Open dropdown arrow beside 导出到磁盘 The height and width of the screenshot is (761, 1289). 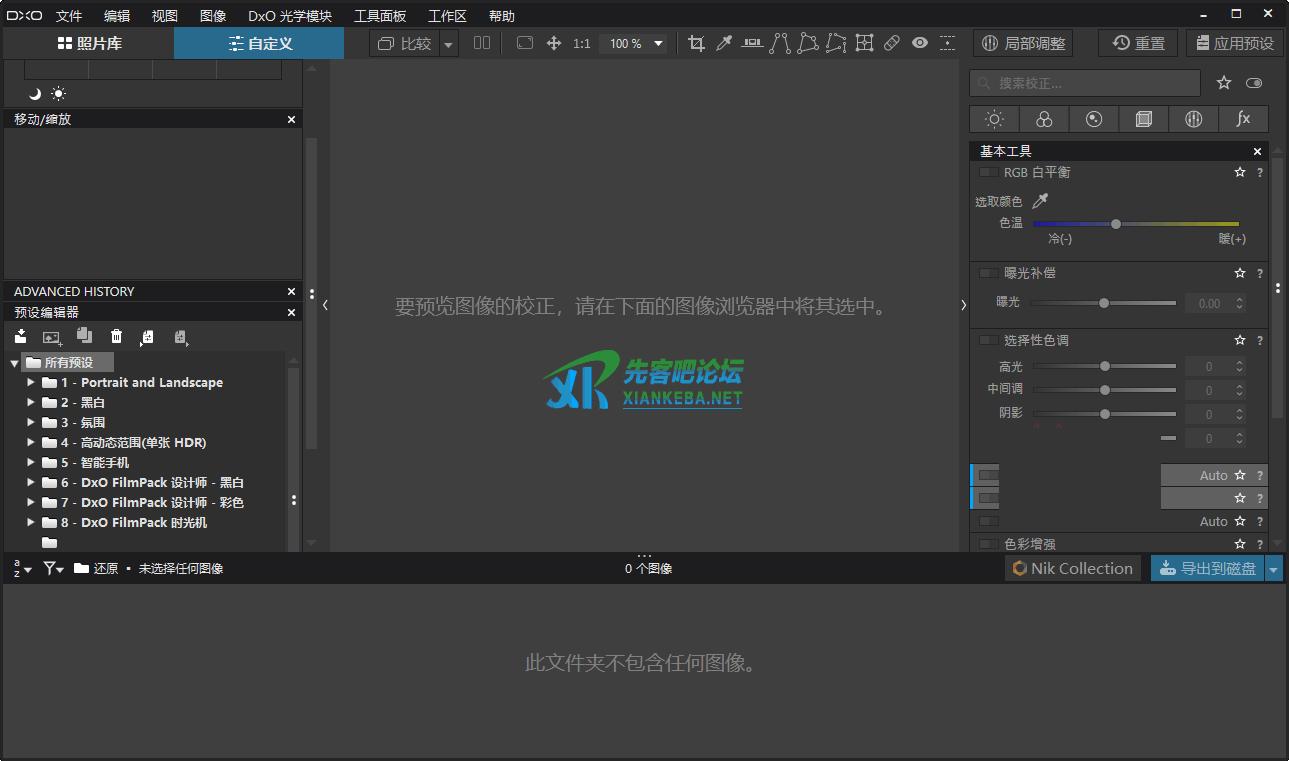(1273, 569)
